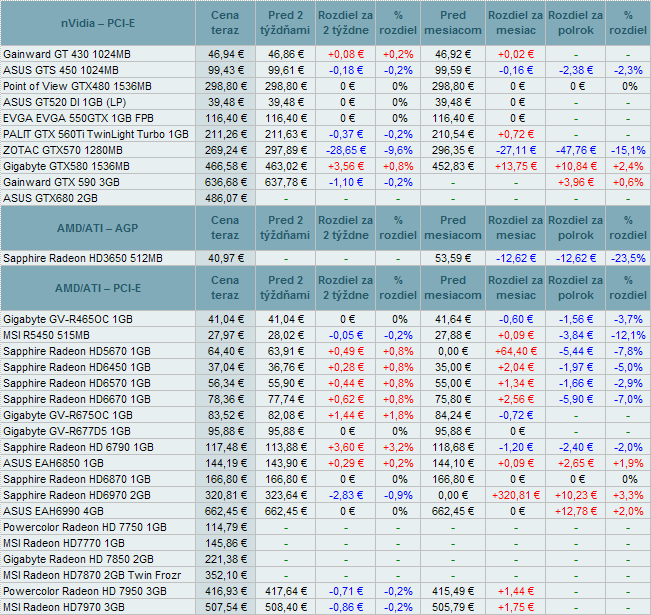Click the -47,76 € half-year difference cell

click(576, 150)
